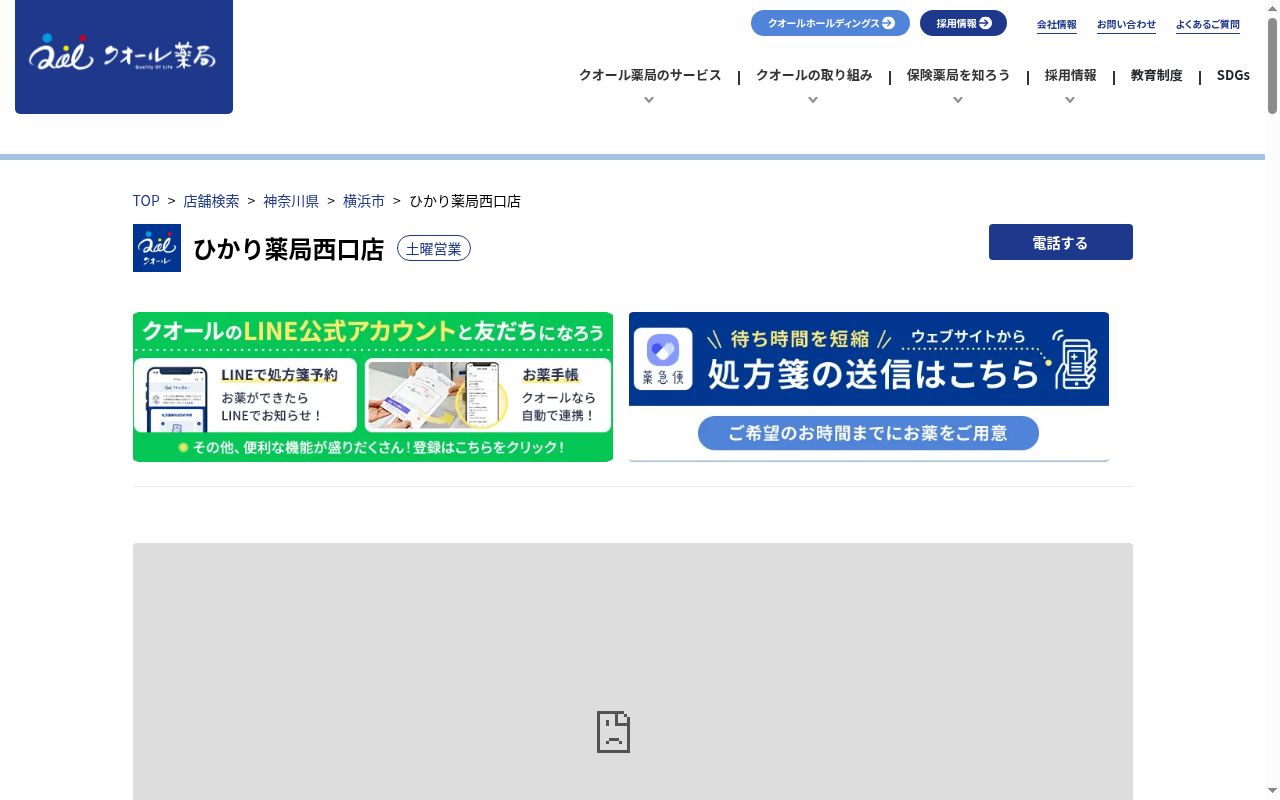Open the よくあるご質問 link

click(x=1208, y=24)
